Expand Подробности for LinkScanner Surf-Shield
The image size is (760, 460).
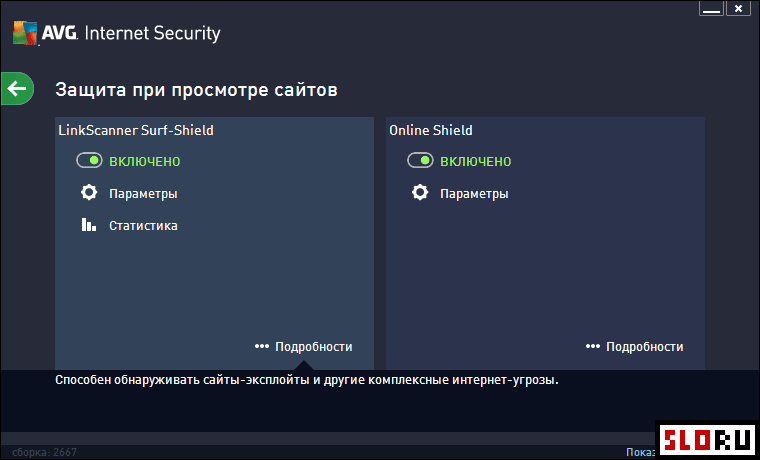[x=314, y=347]
